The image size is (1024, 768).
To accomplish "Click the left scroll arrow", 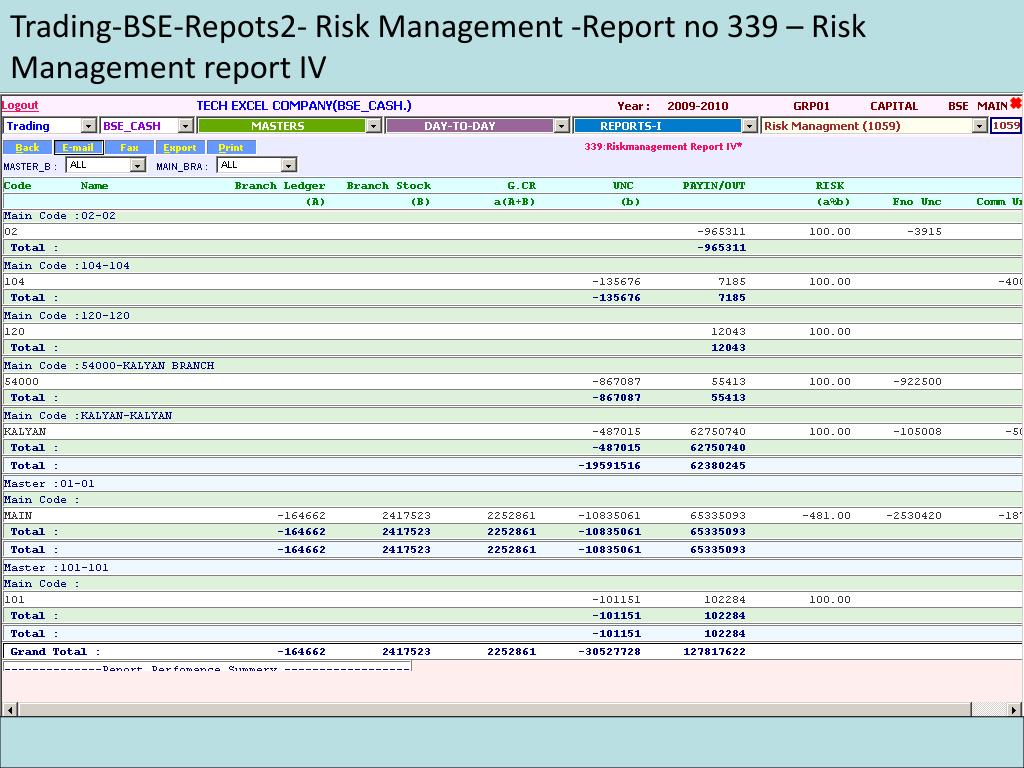I will click(10, 709).
